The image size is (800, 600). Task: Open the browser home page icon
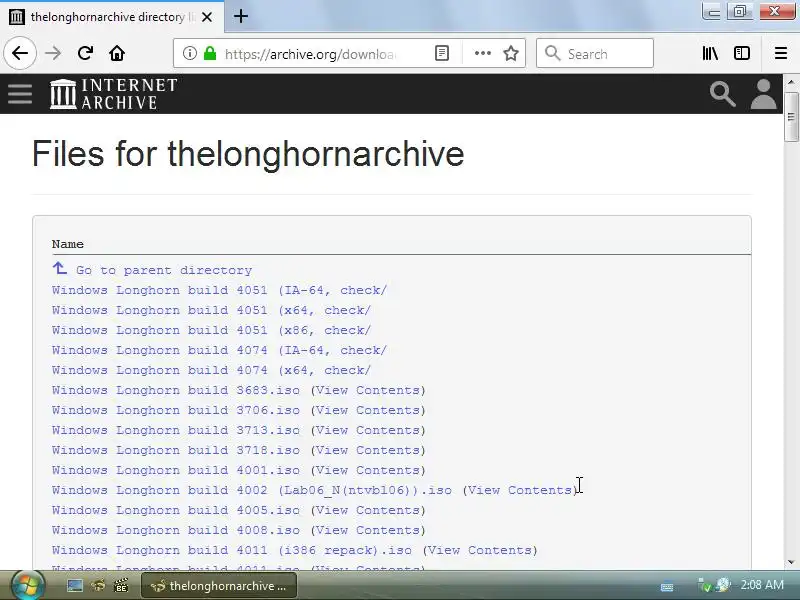(117, 53)
